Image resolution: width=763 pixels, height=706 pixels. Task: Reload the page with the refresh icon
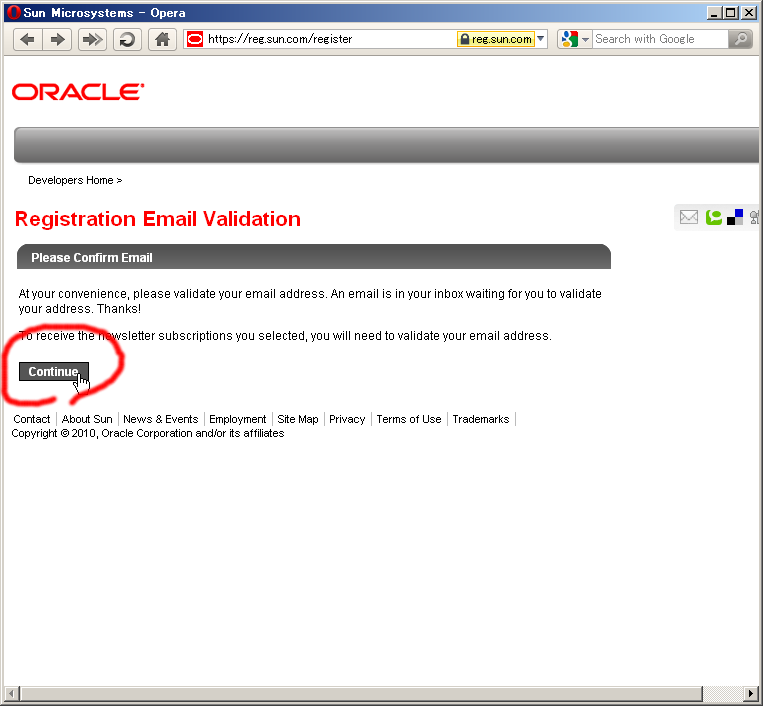(x=127, y=39)
